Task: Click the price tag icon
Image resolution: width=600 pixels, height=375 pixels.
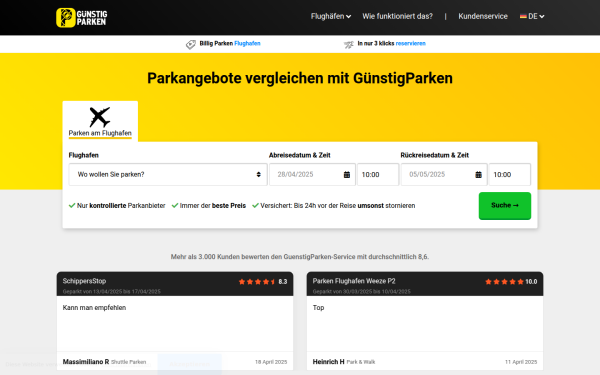Action: (191, 44)
